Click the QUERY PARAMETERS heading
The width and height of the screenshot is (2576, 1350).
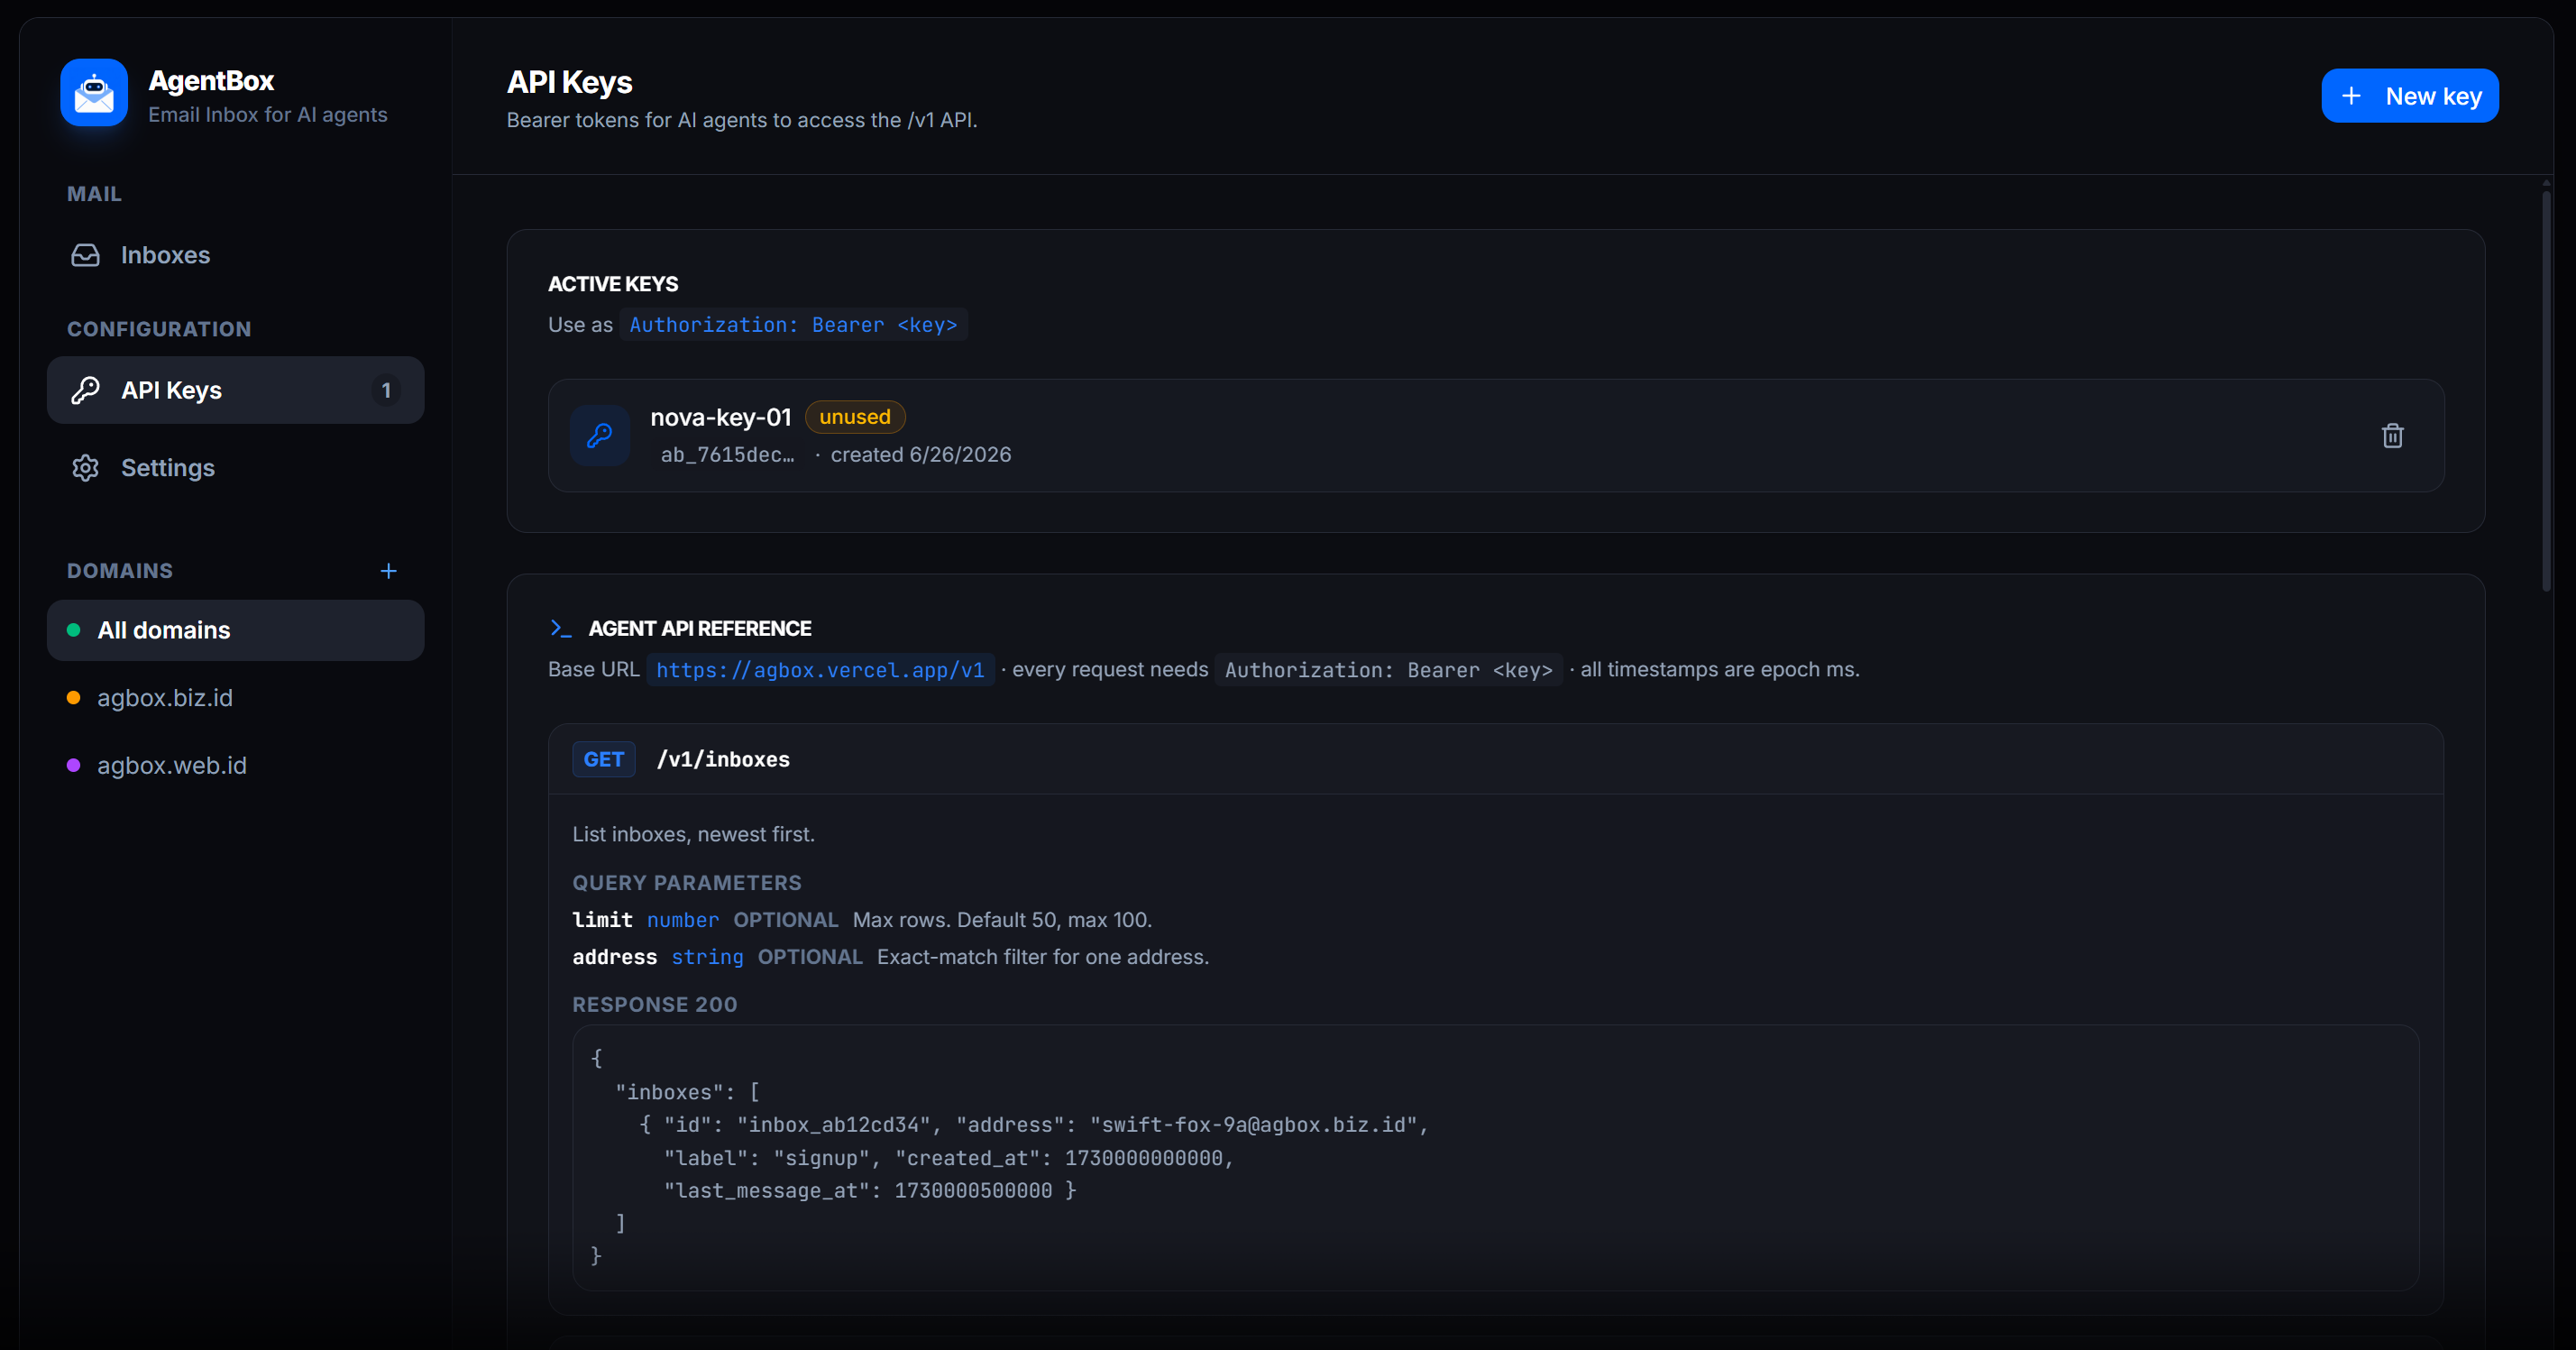[687, 883]
